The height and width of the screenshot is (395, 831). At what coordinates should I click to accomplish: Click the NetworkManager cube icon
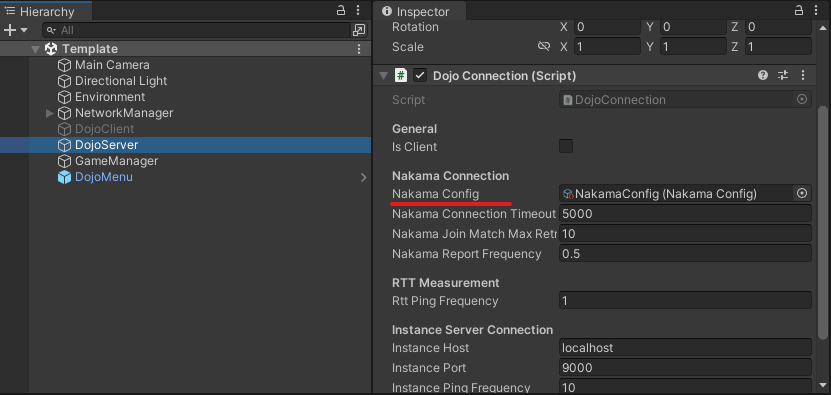[x=64, y=113]
